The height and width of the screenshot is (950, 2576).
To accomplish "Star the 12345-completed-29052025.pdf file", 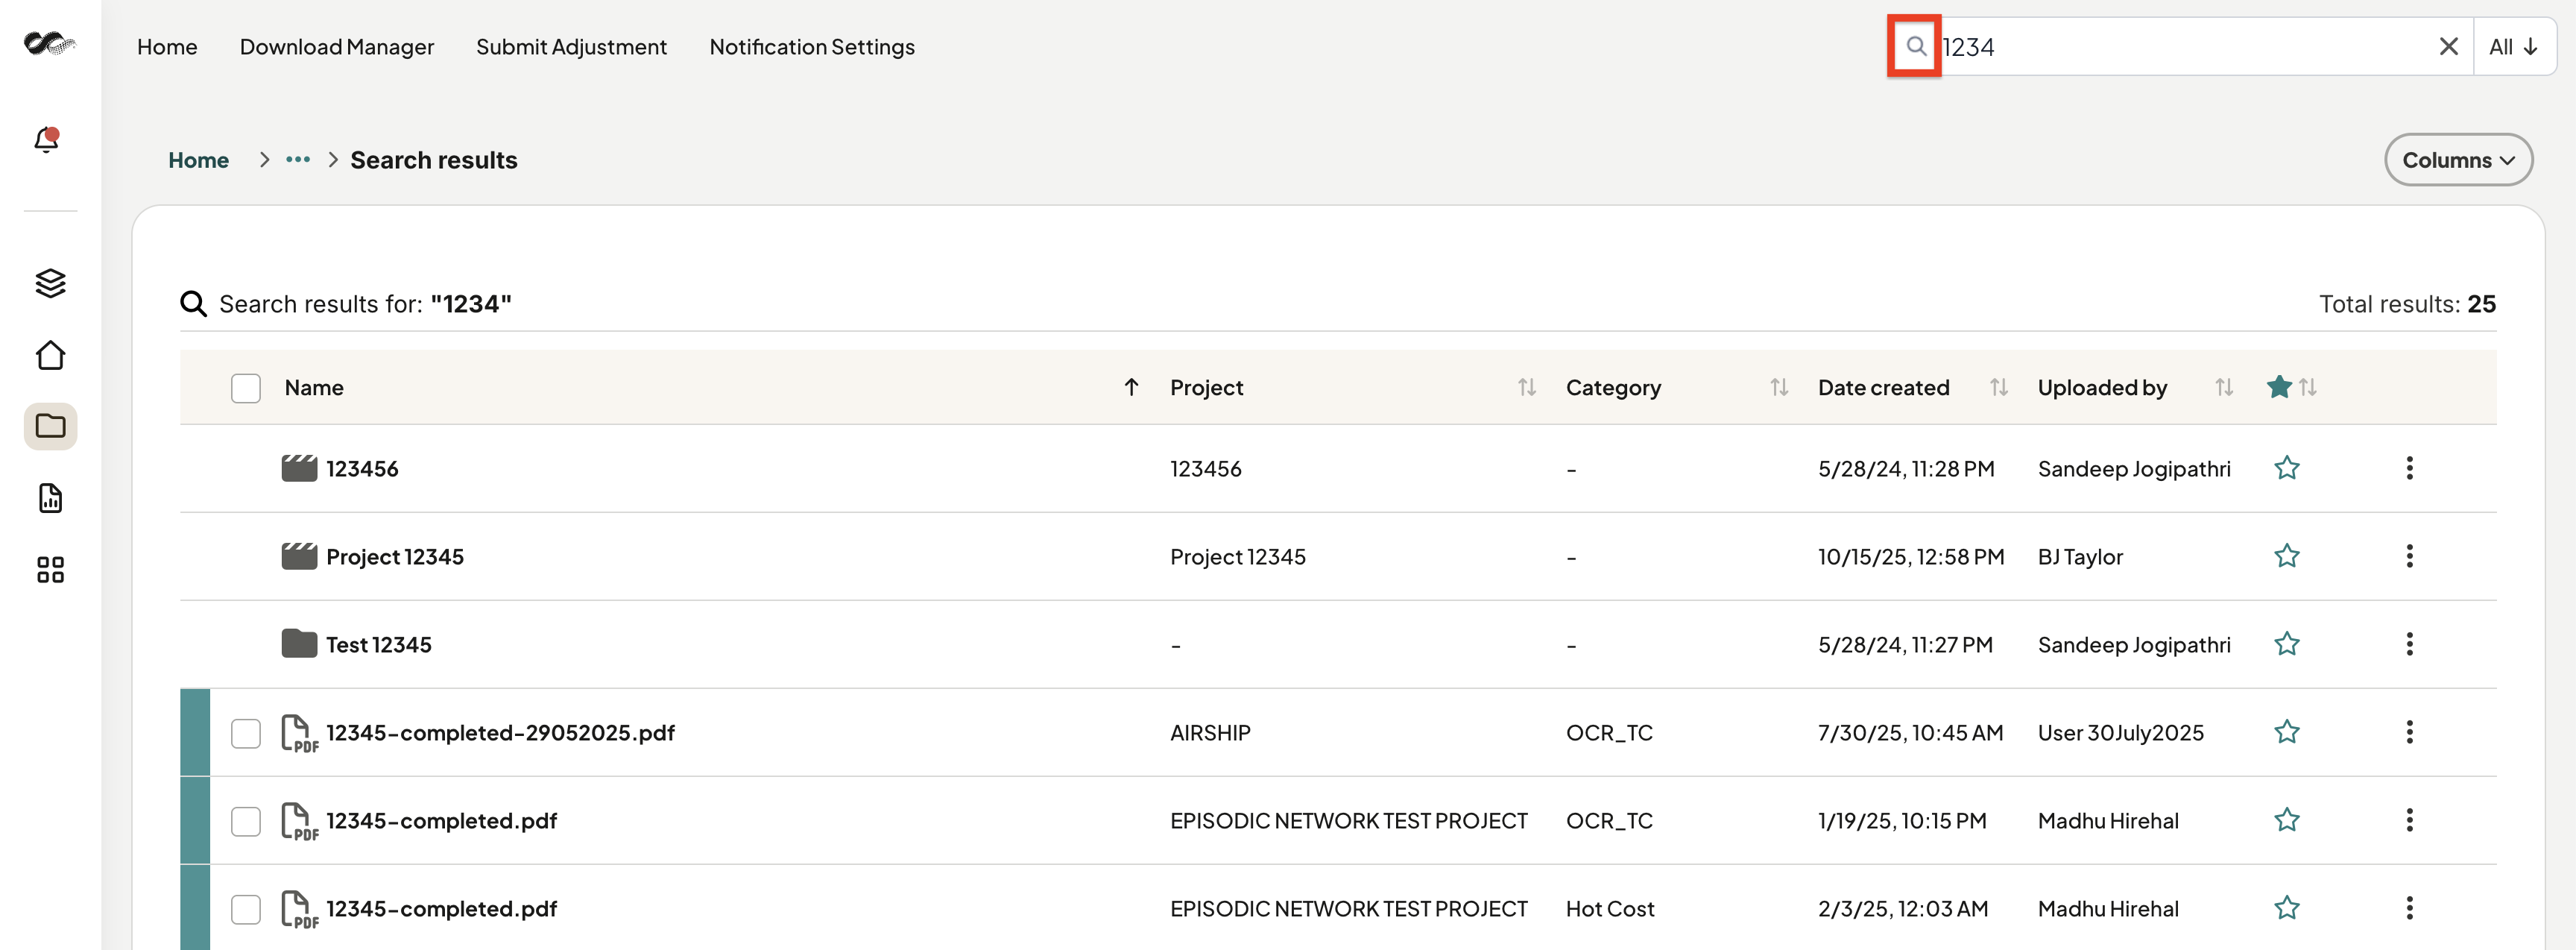I will pos(2286,732).
